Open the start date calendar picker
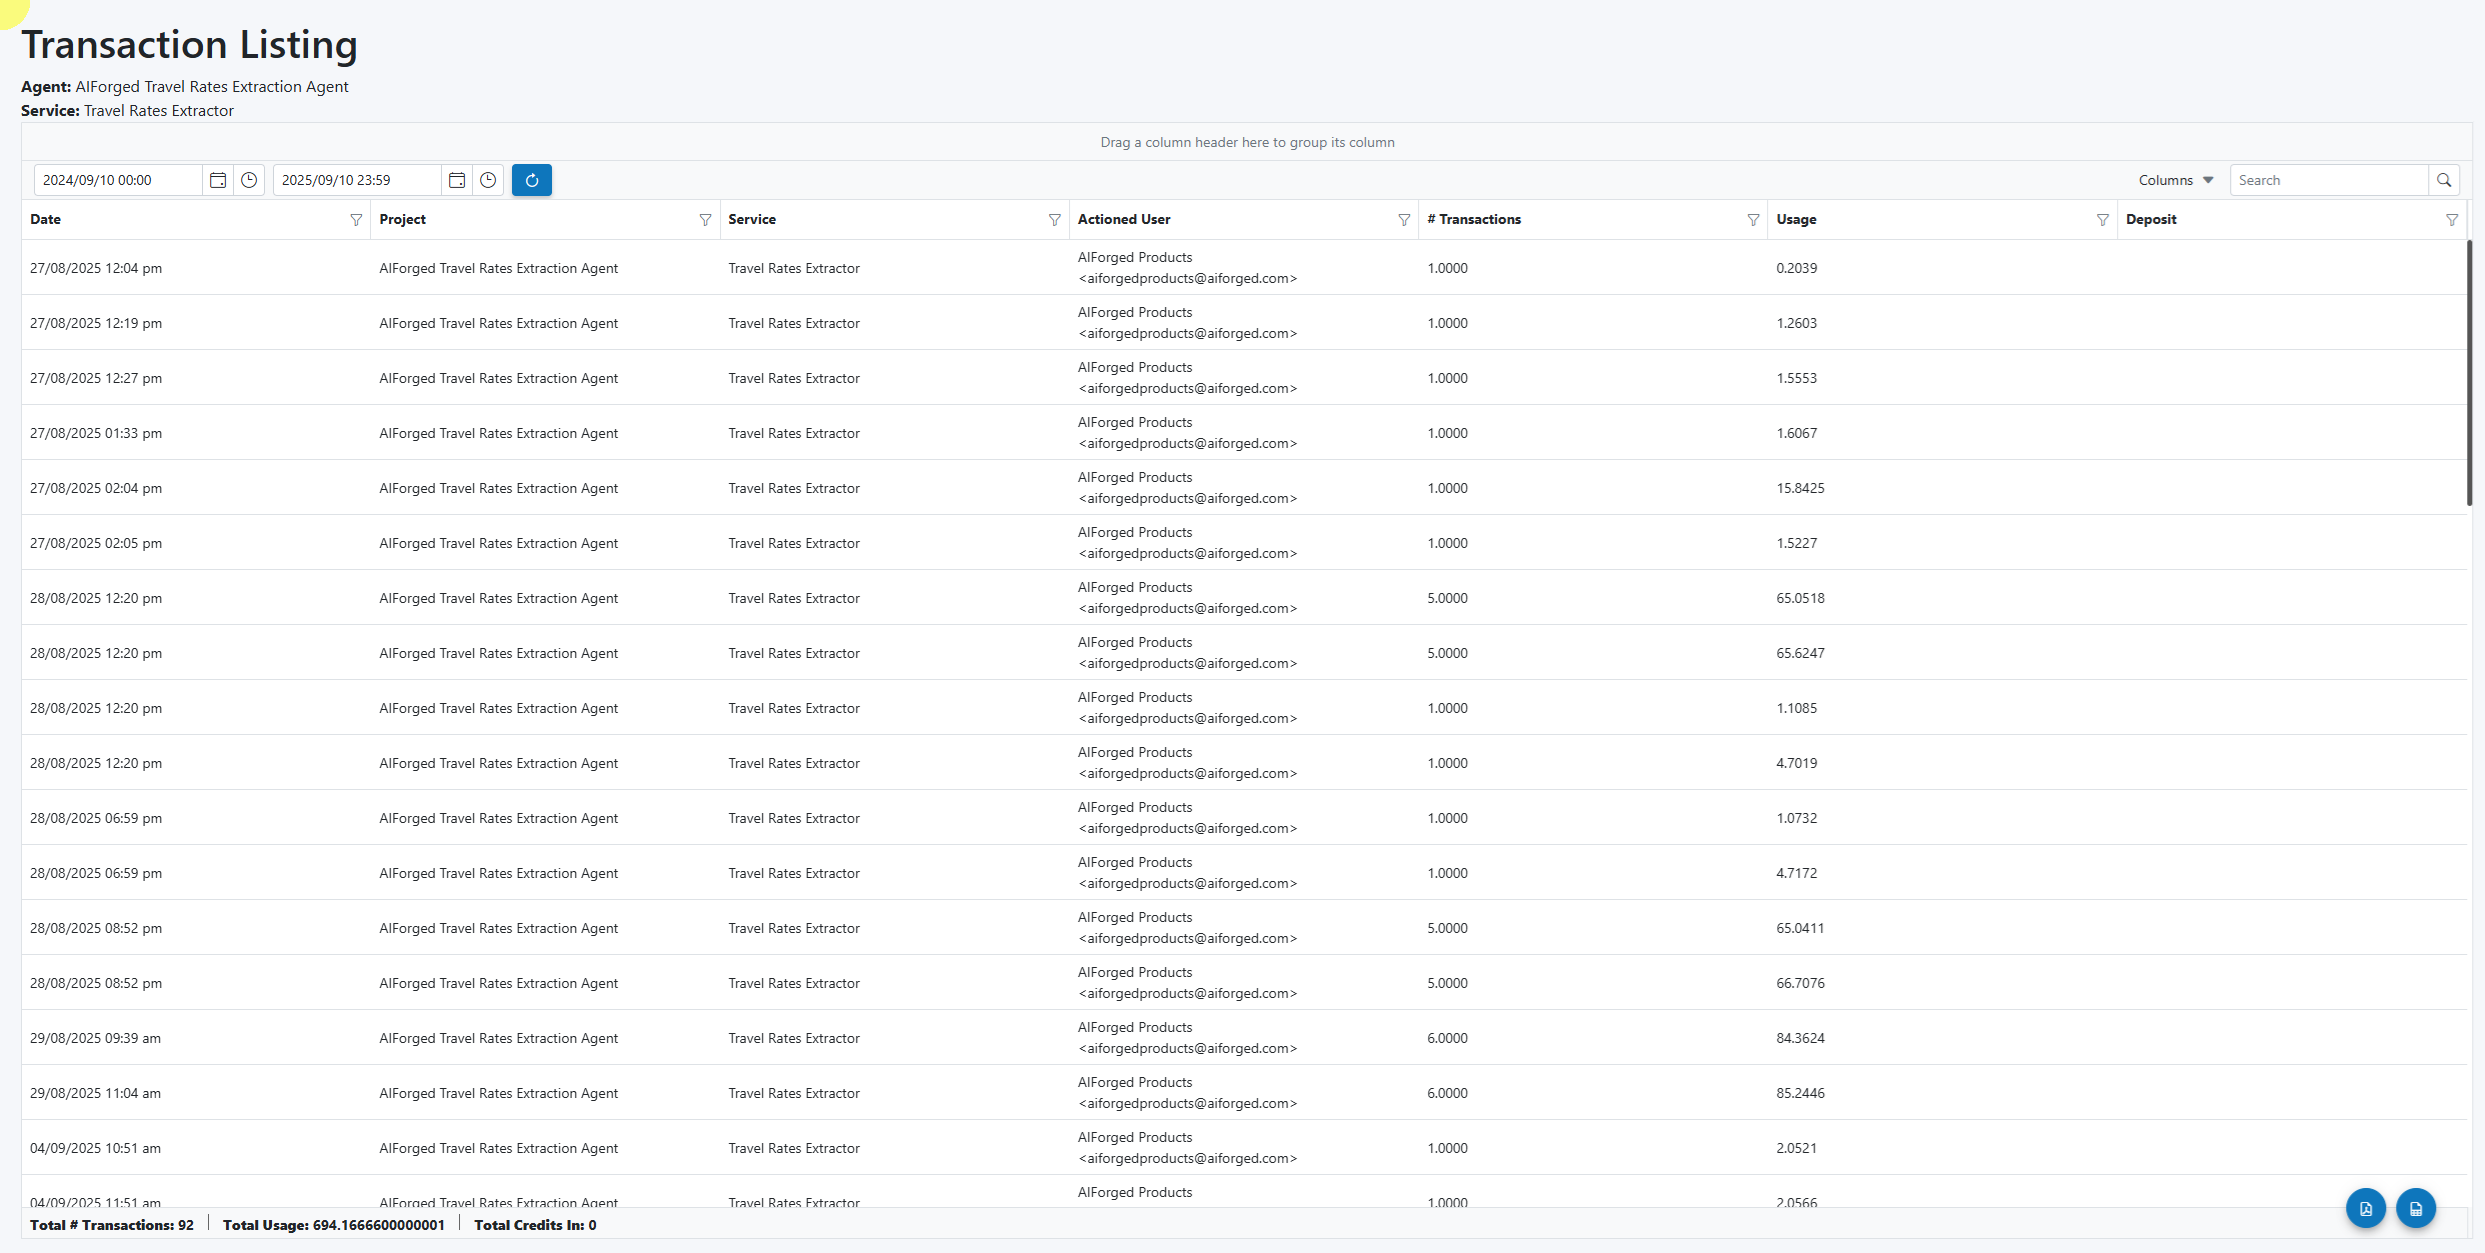Image resolution: width=2485 pixels, height=1253 pixels. click(218, 180)
